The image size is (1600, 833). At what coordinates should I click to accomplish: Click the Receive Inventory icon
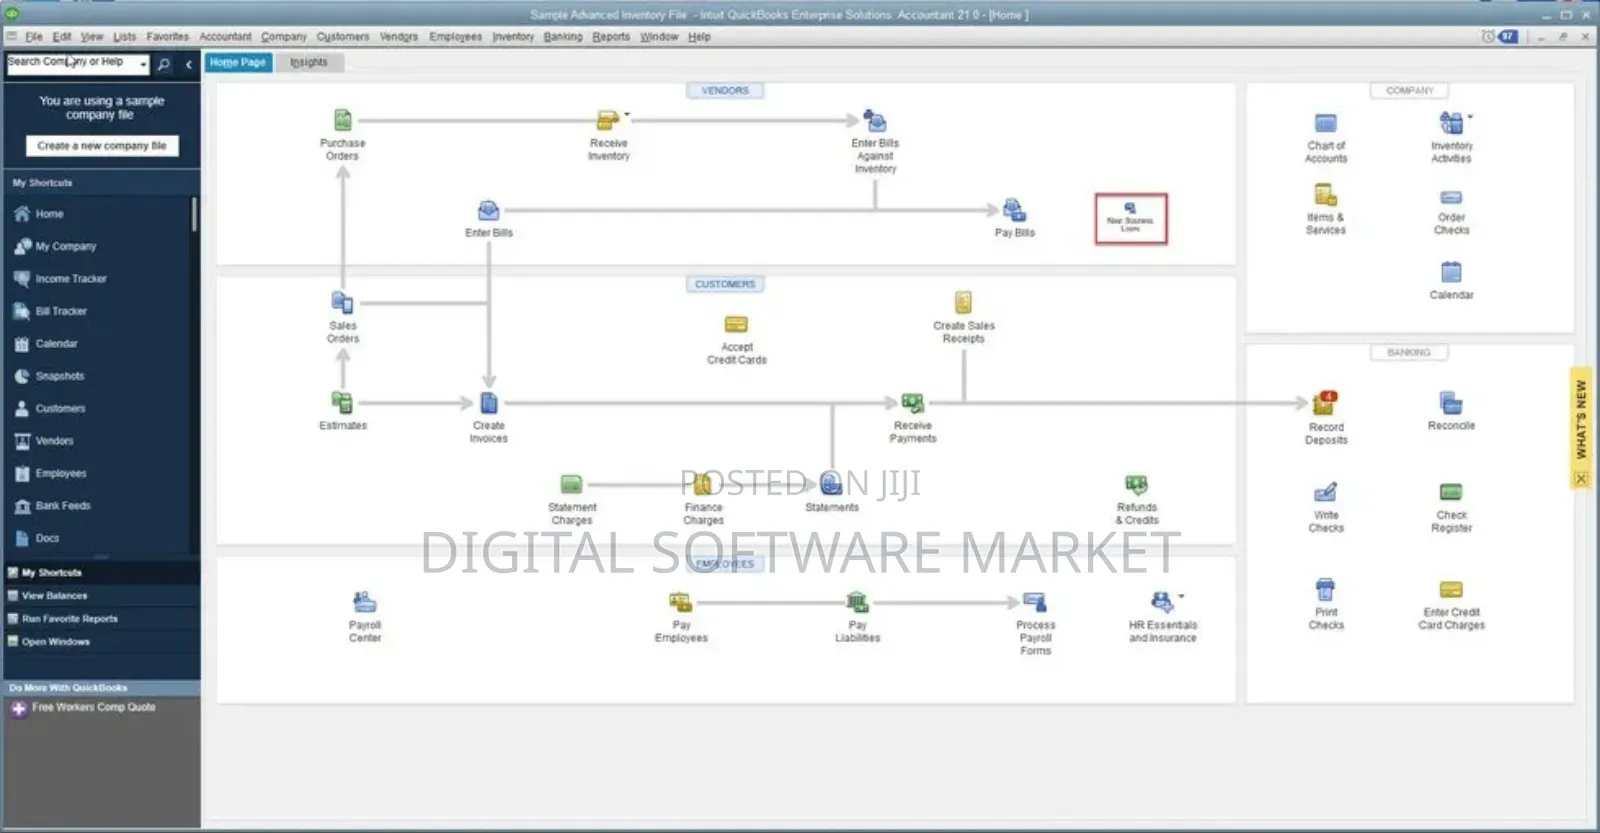(x=607, y=120)
